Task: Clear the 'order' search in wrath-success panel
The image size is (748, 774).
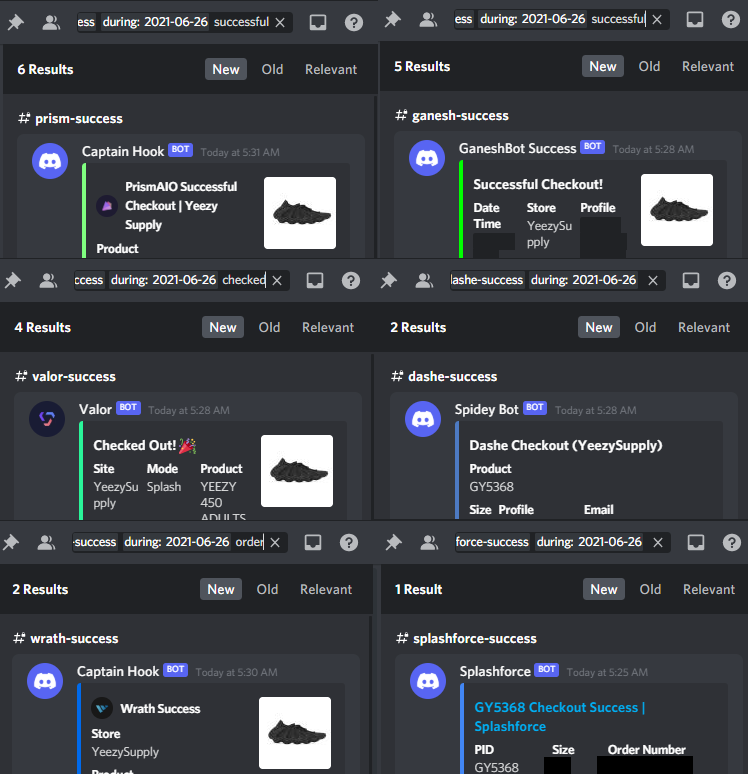Action: coord(275,542)
